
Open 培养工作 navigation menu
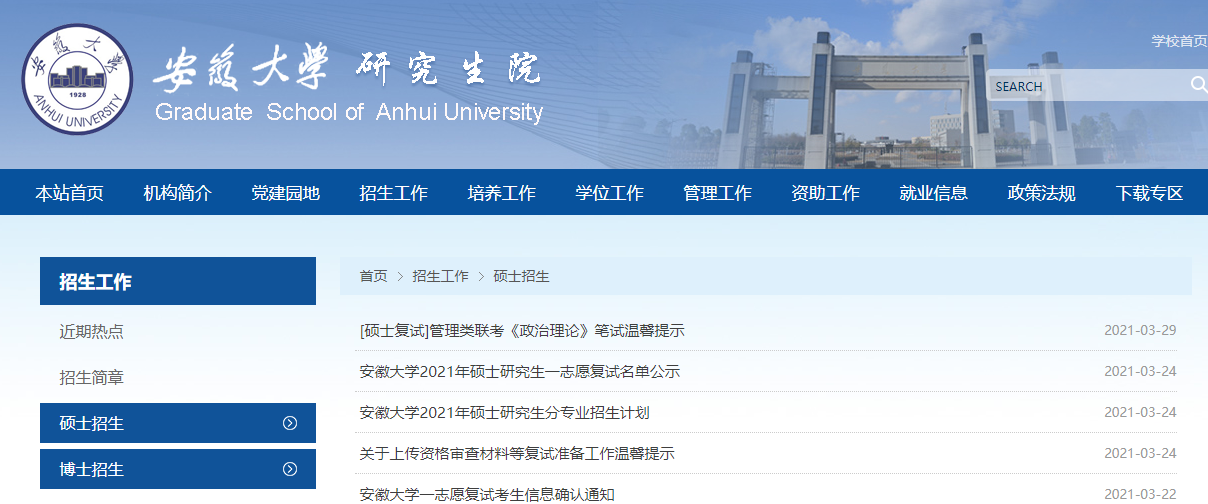(x=501, y=193)
